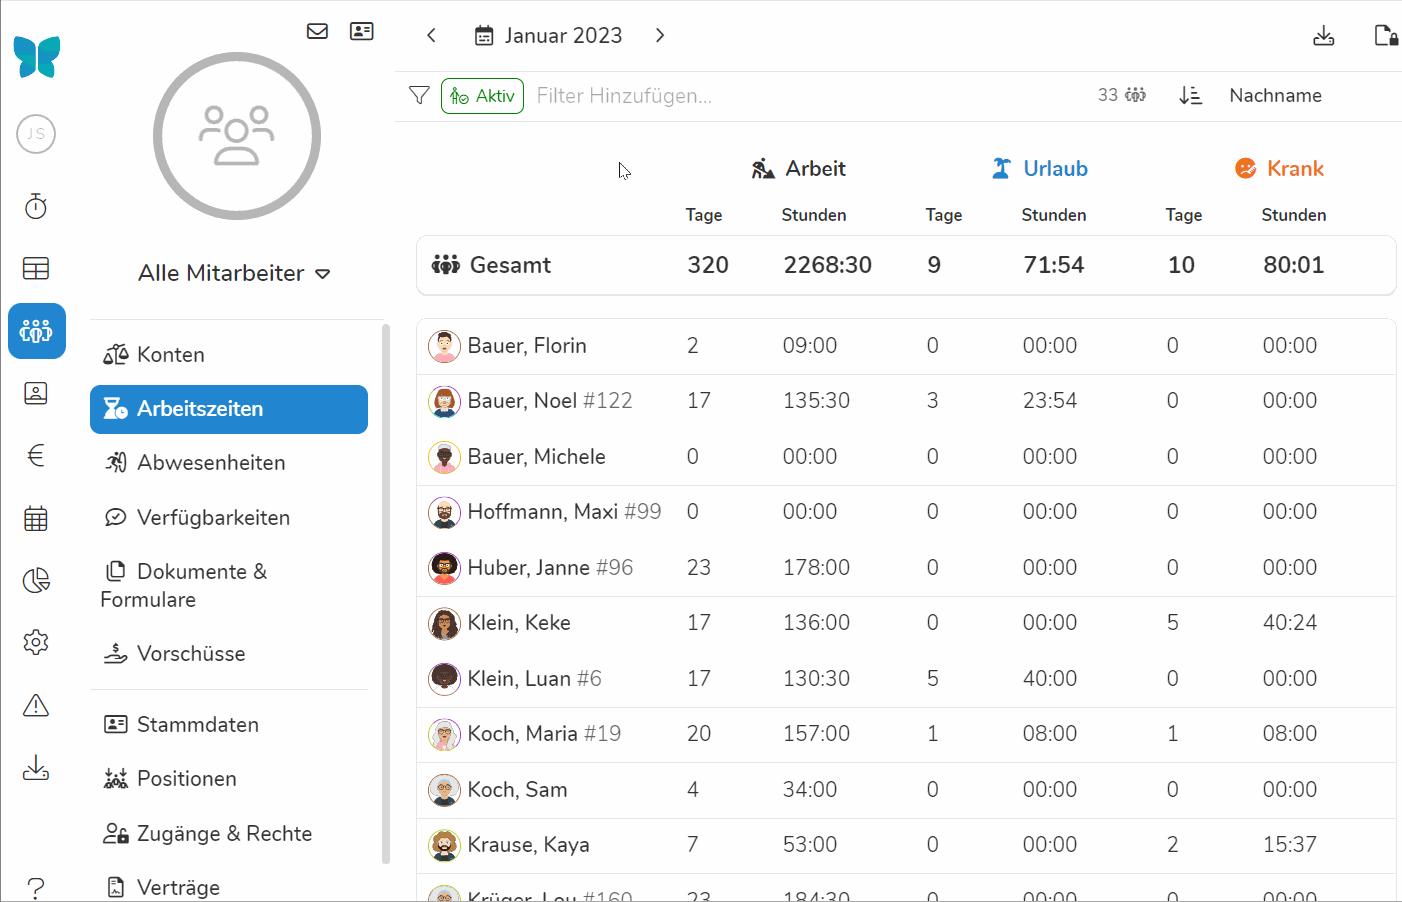Viewport: 1402px width, 902px height.
Task: Open the Januar 2023 date picker
Action: [548, 36]
